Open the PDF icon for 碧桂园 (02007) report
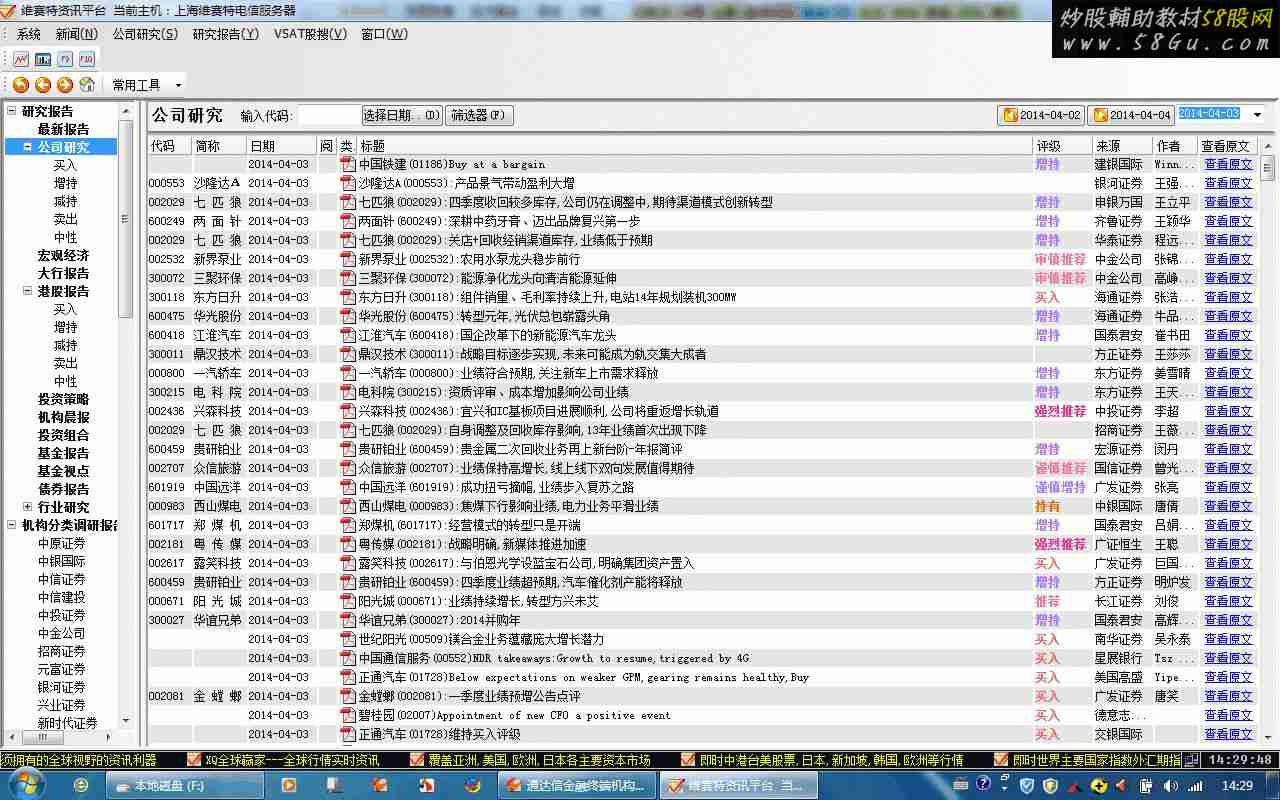Screen dimensions: 1280x800 tap(348, 715)
